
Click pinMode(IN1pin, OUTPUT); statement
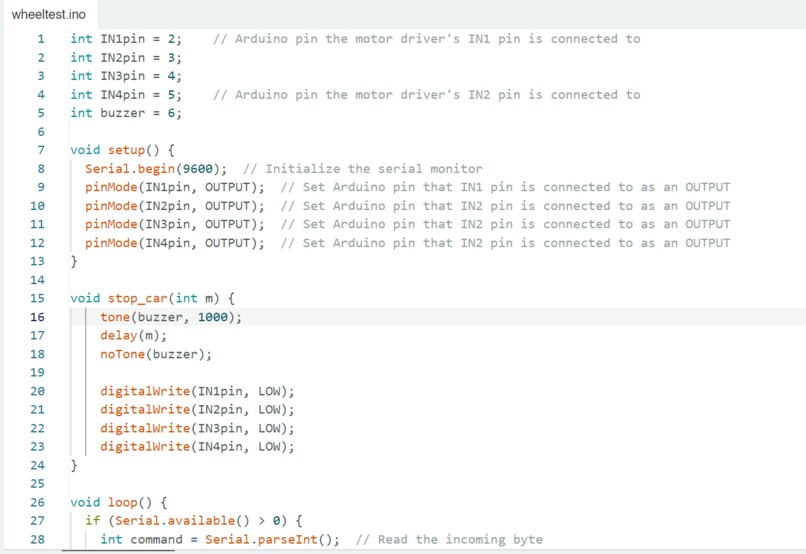tap(175, 187)
